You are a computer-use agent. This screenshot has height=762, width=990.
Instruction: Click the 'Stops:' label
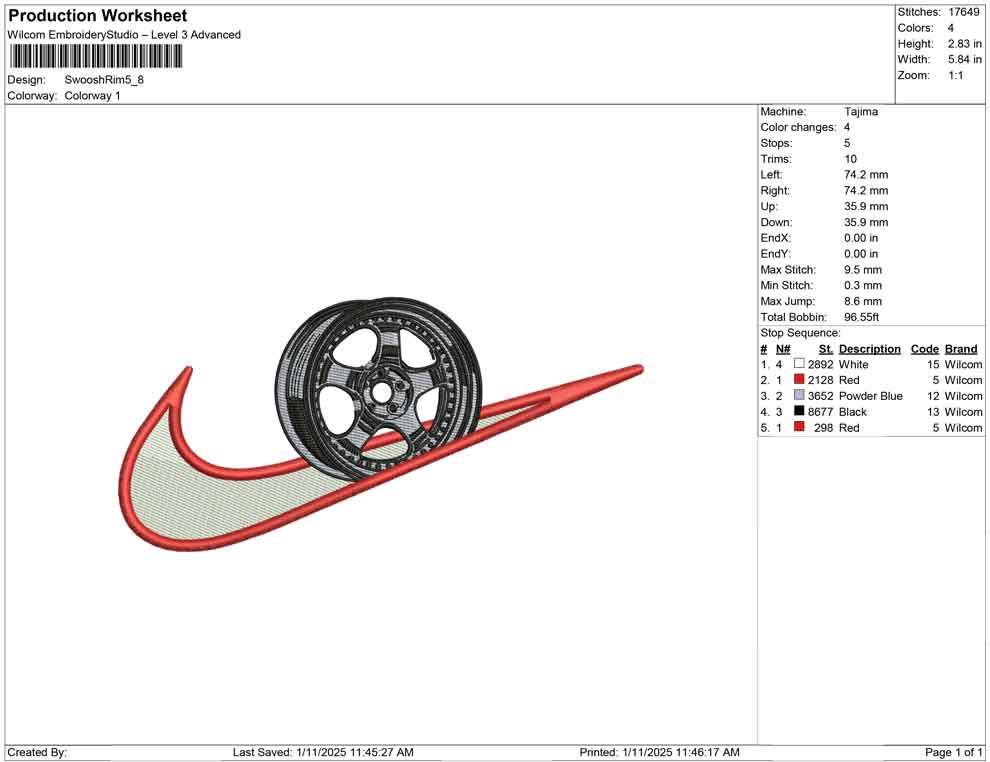pyautogui.click(x=776, y=143)
